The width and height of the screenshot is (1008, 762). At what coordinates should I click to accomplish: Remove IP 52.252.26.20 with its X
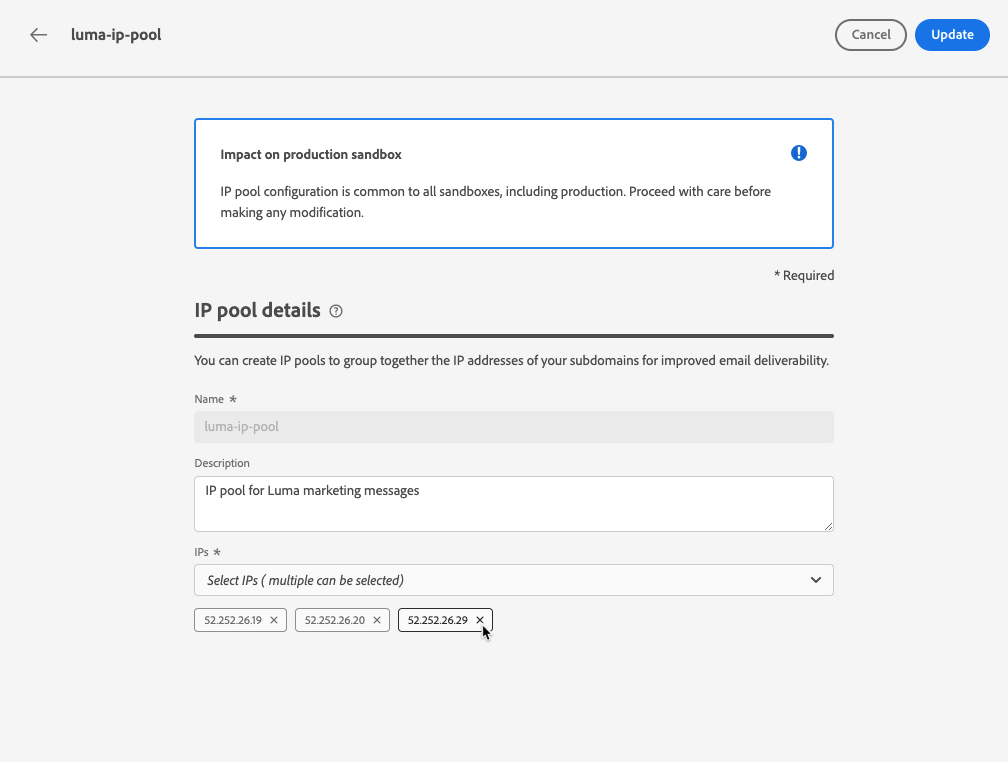pyautogui.click(x=377, y=620)
